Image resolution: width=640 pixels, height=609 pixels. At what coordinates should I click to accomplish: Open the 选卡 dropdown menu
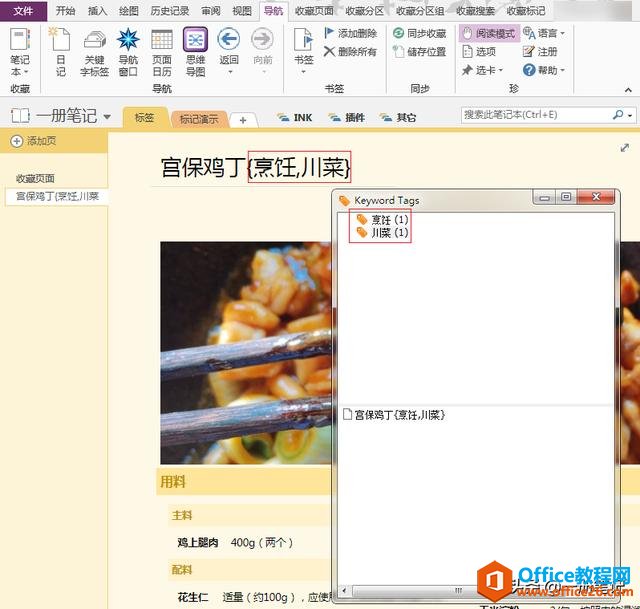[483, 70]
